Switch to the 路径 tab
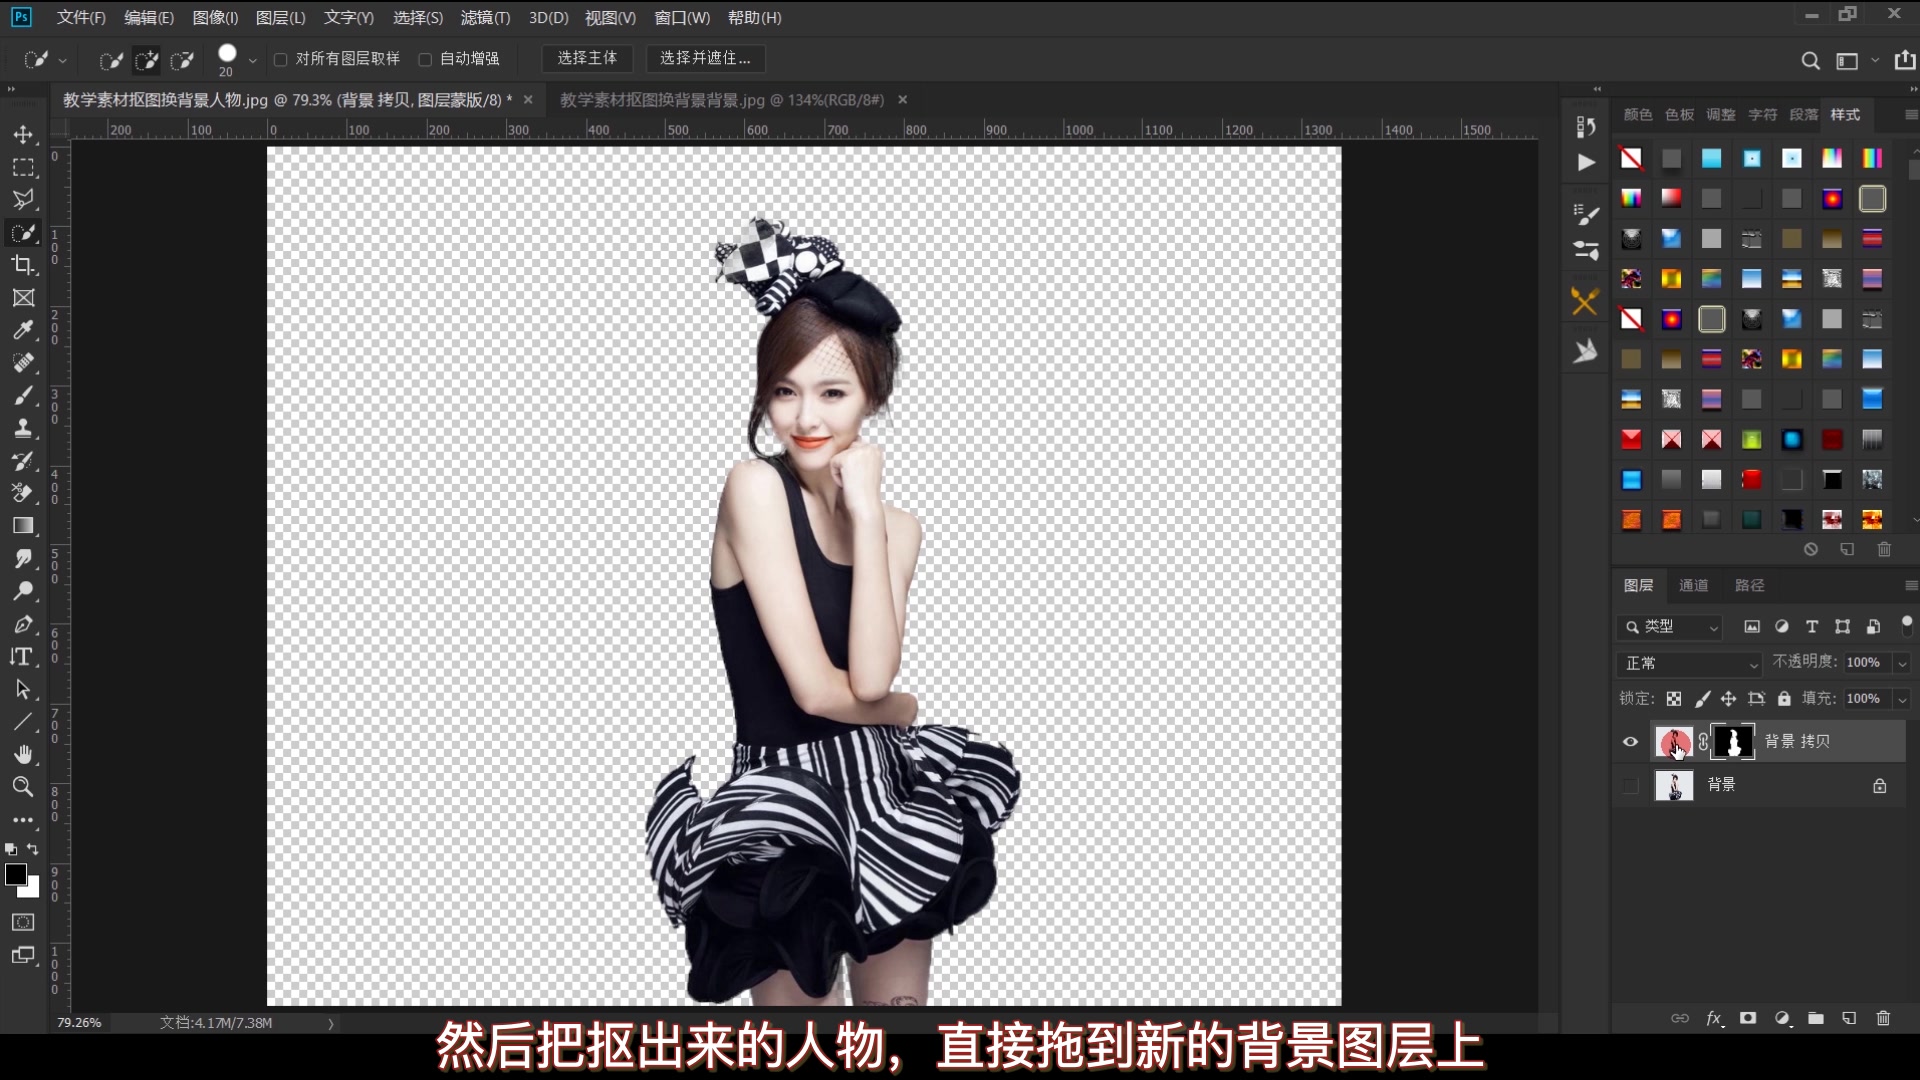The image size is (1920, 1080). click(x=1749, y=586)
